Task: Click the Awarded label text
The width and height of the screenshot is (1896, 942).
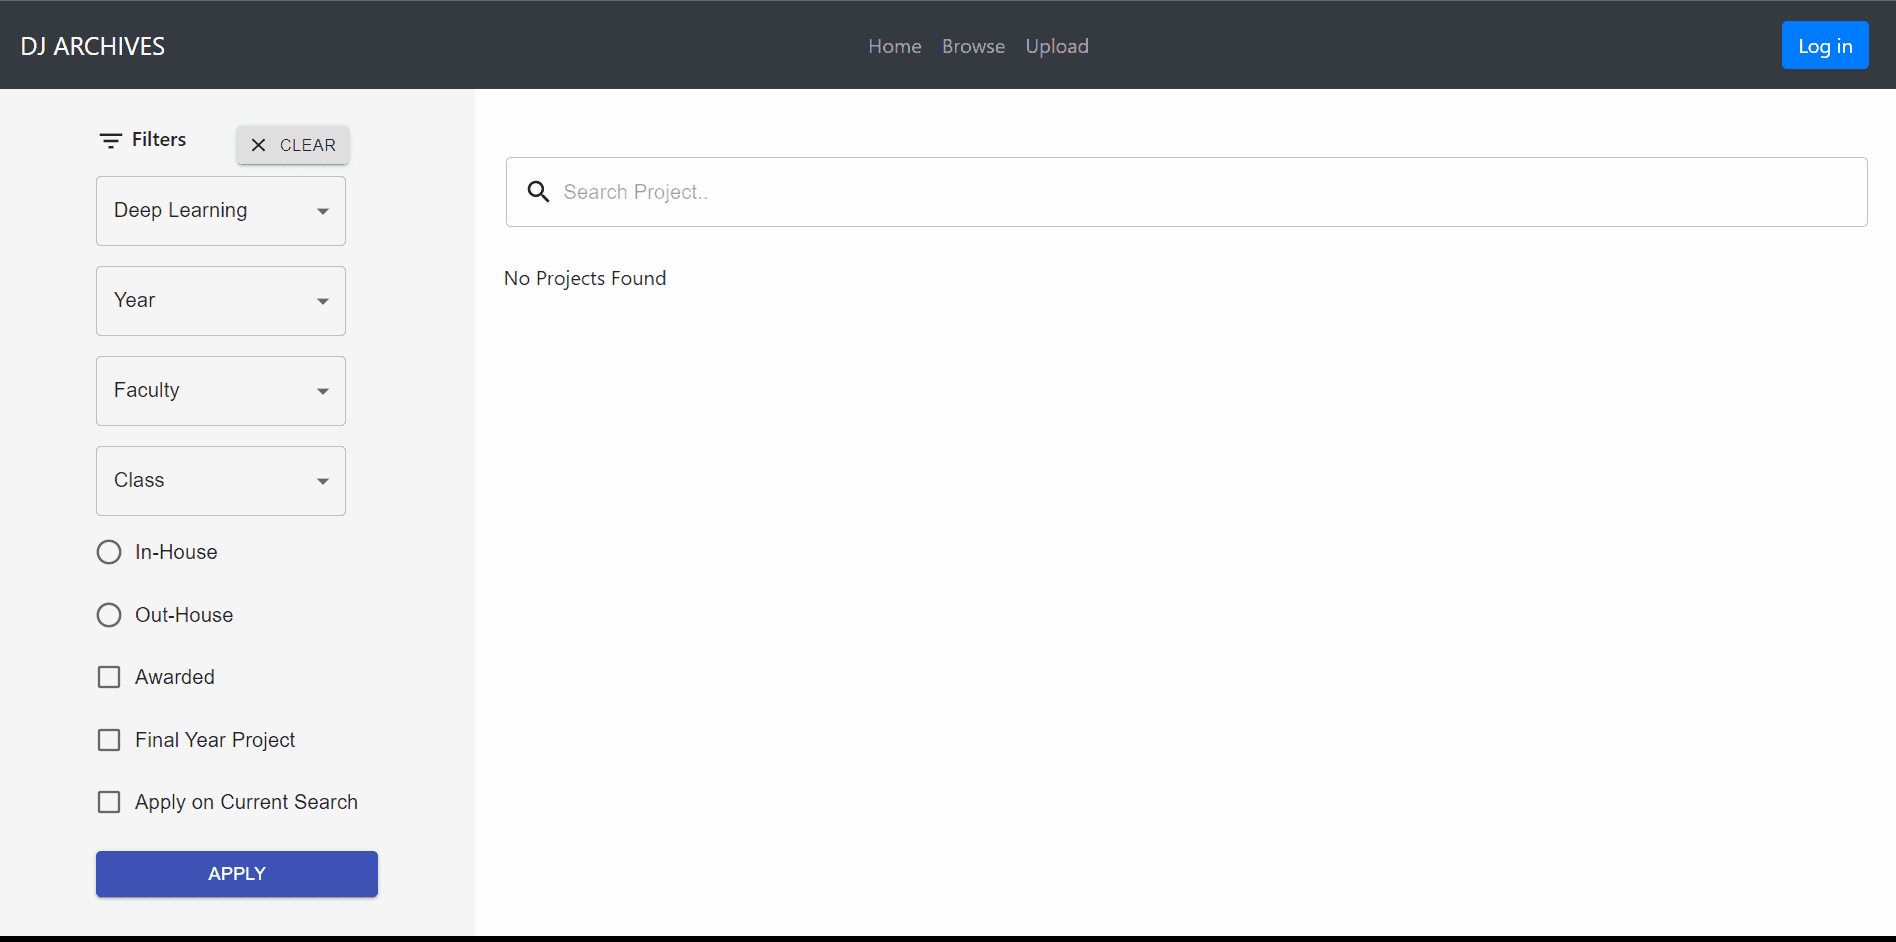Action: coord(175,677)
